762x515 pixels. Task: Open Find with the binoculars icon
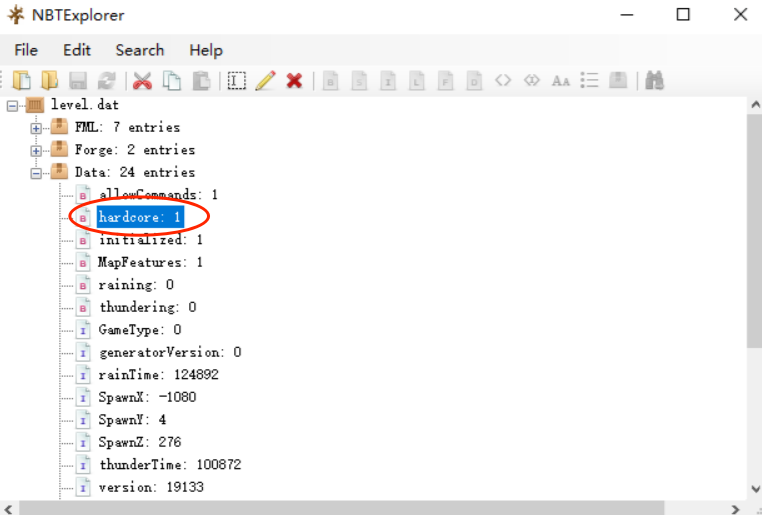[655, 81]
